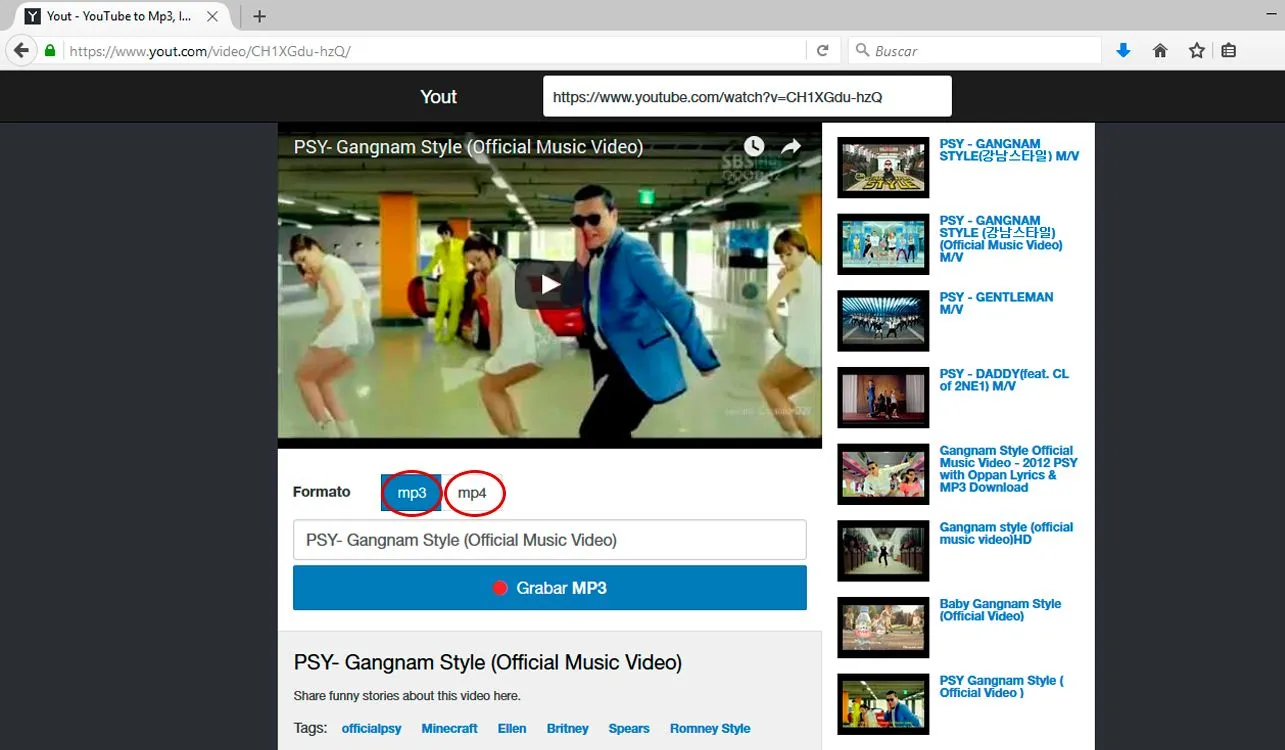Click the green padlock site security icon

[x=50, y=50]
